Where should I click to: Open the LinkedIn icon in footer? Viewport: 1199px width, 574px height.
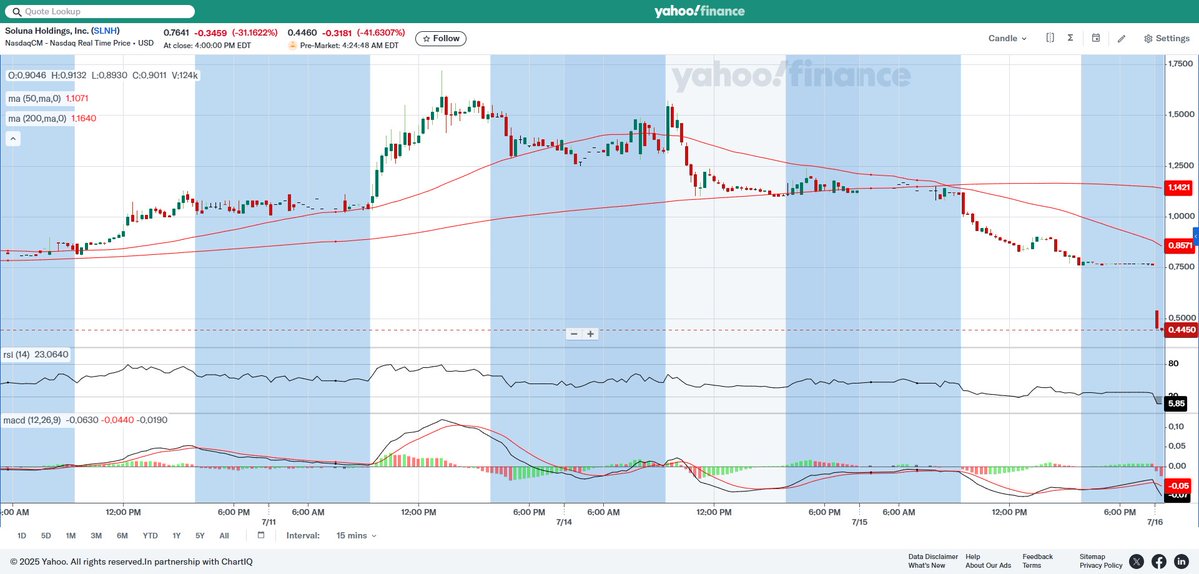(x=1181, y=561)
